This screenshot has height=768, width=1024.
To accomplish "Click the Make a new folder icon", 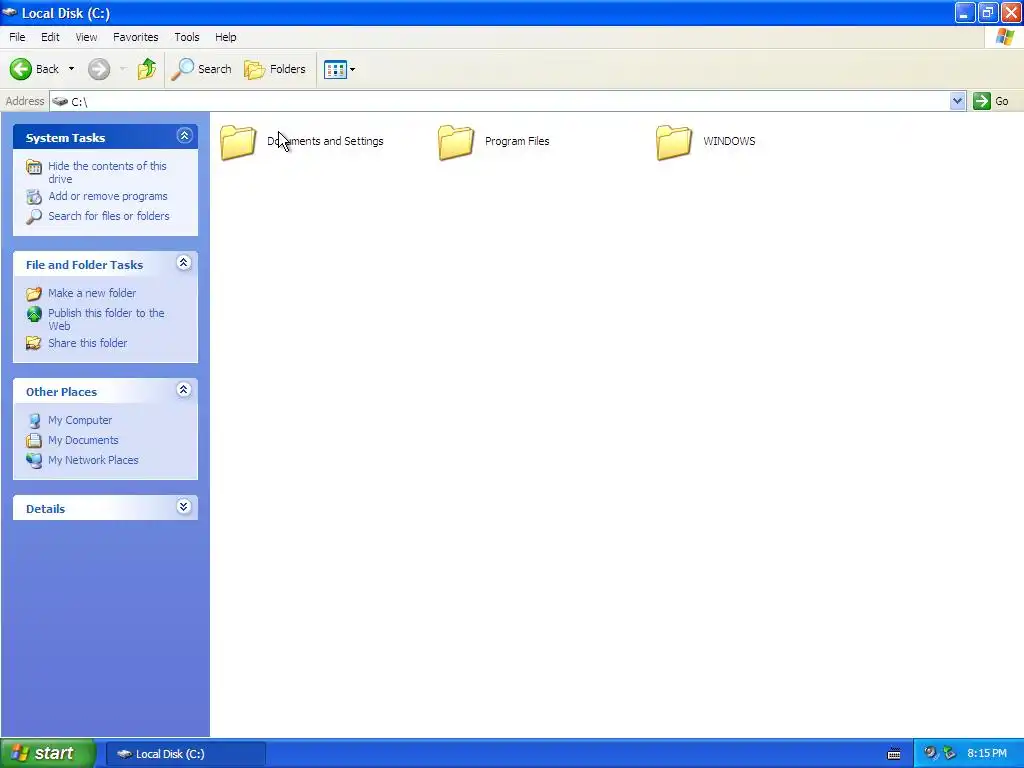I will pyautogui.click(x=34, y=294).
